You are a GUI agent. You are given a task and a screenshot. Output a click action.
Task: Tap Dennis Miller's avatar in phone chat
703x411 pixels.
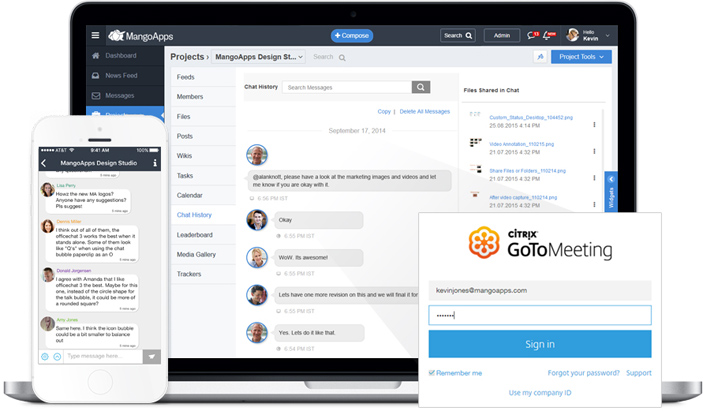coord(48,226)
